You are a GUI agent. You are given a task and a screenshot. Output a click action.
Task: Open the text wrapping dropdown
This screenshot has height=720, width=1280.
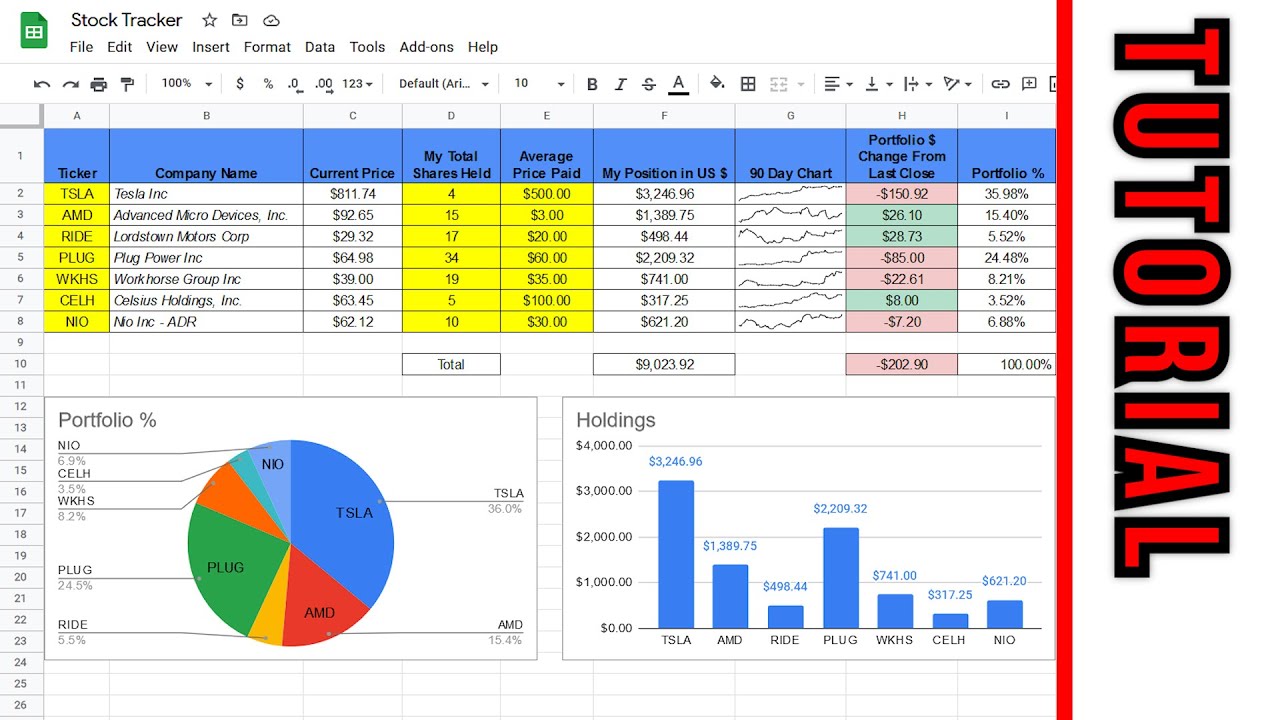(x=917, y=84)
